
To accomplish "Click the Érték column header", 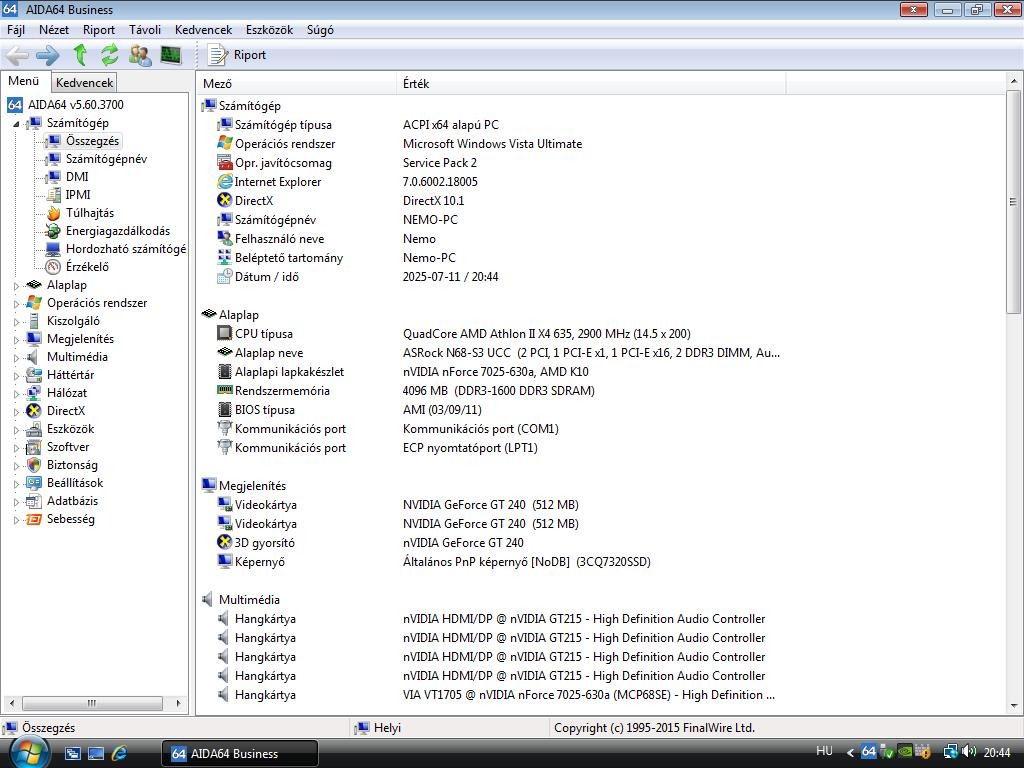I will (590, 84).
